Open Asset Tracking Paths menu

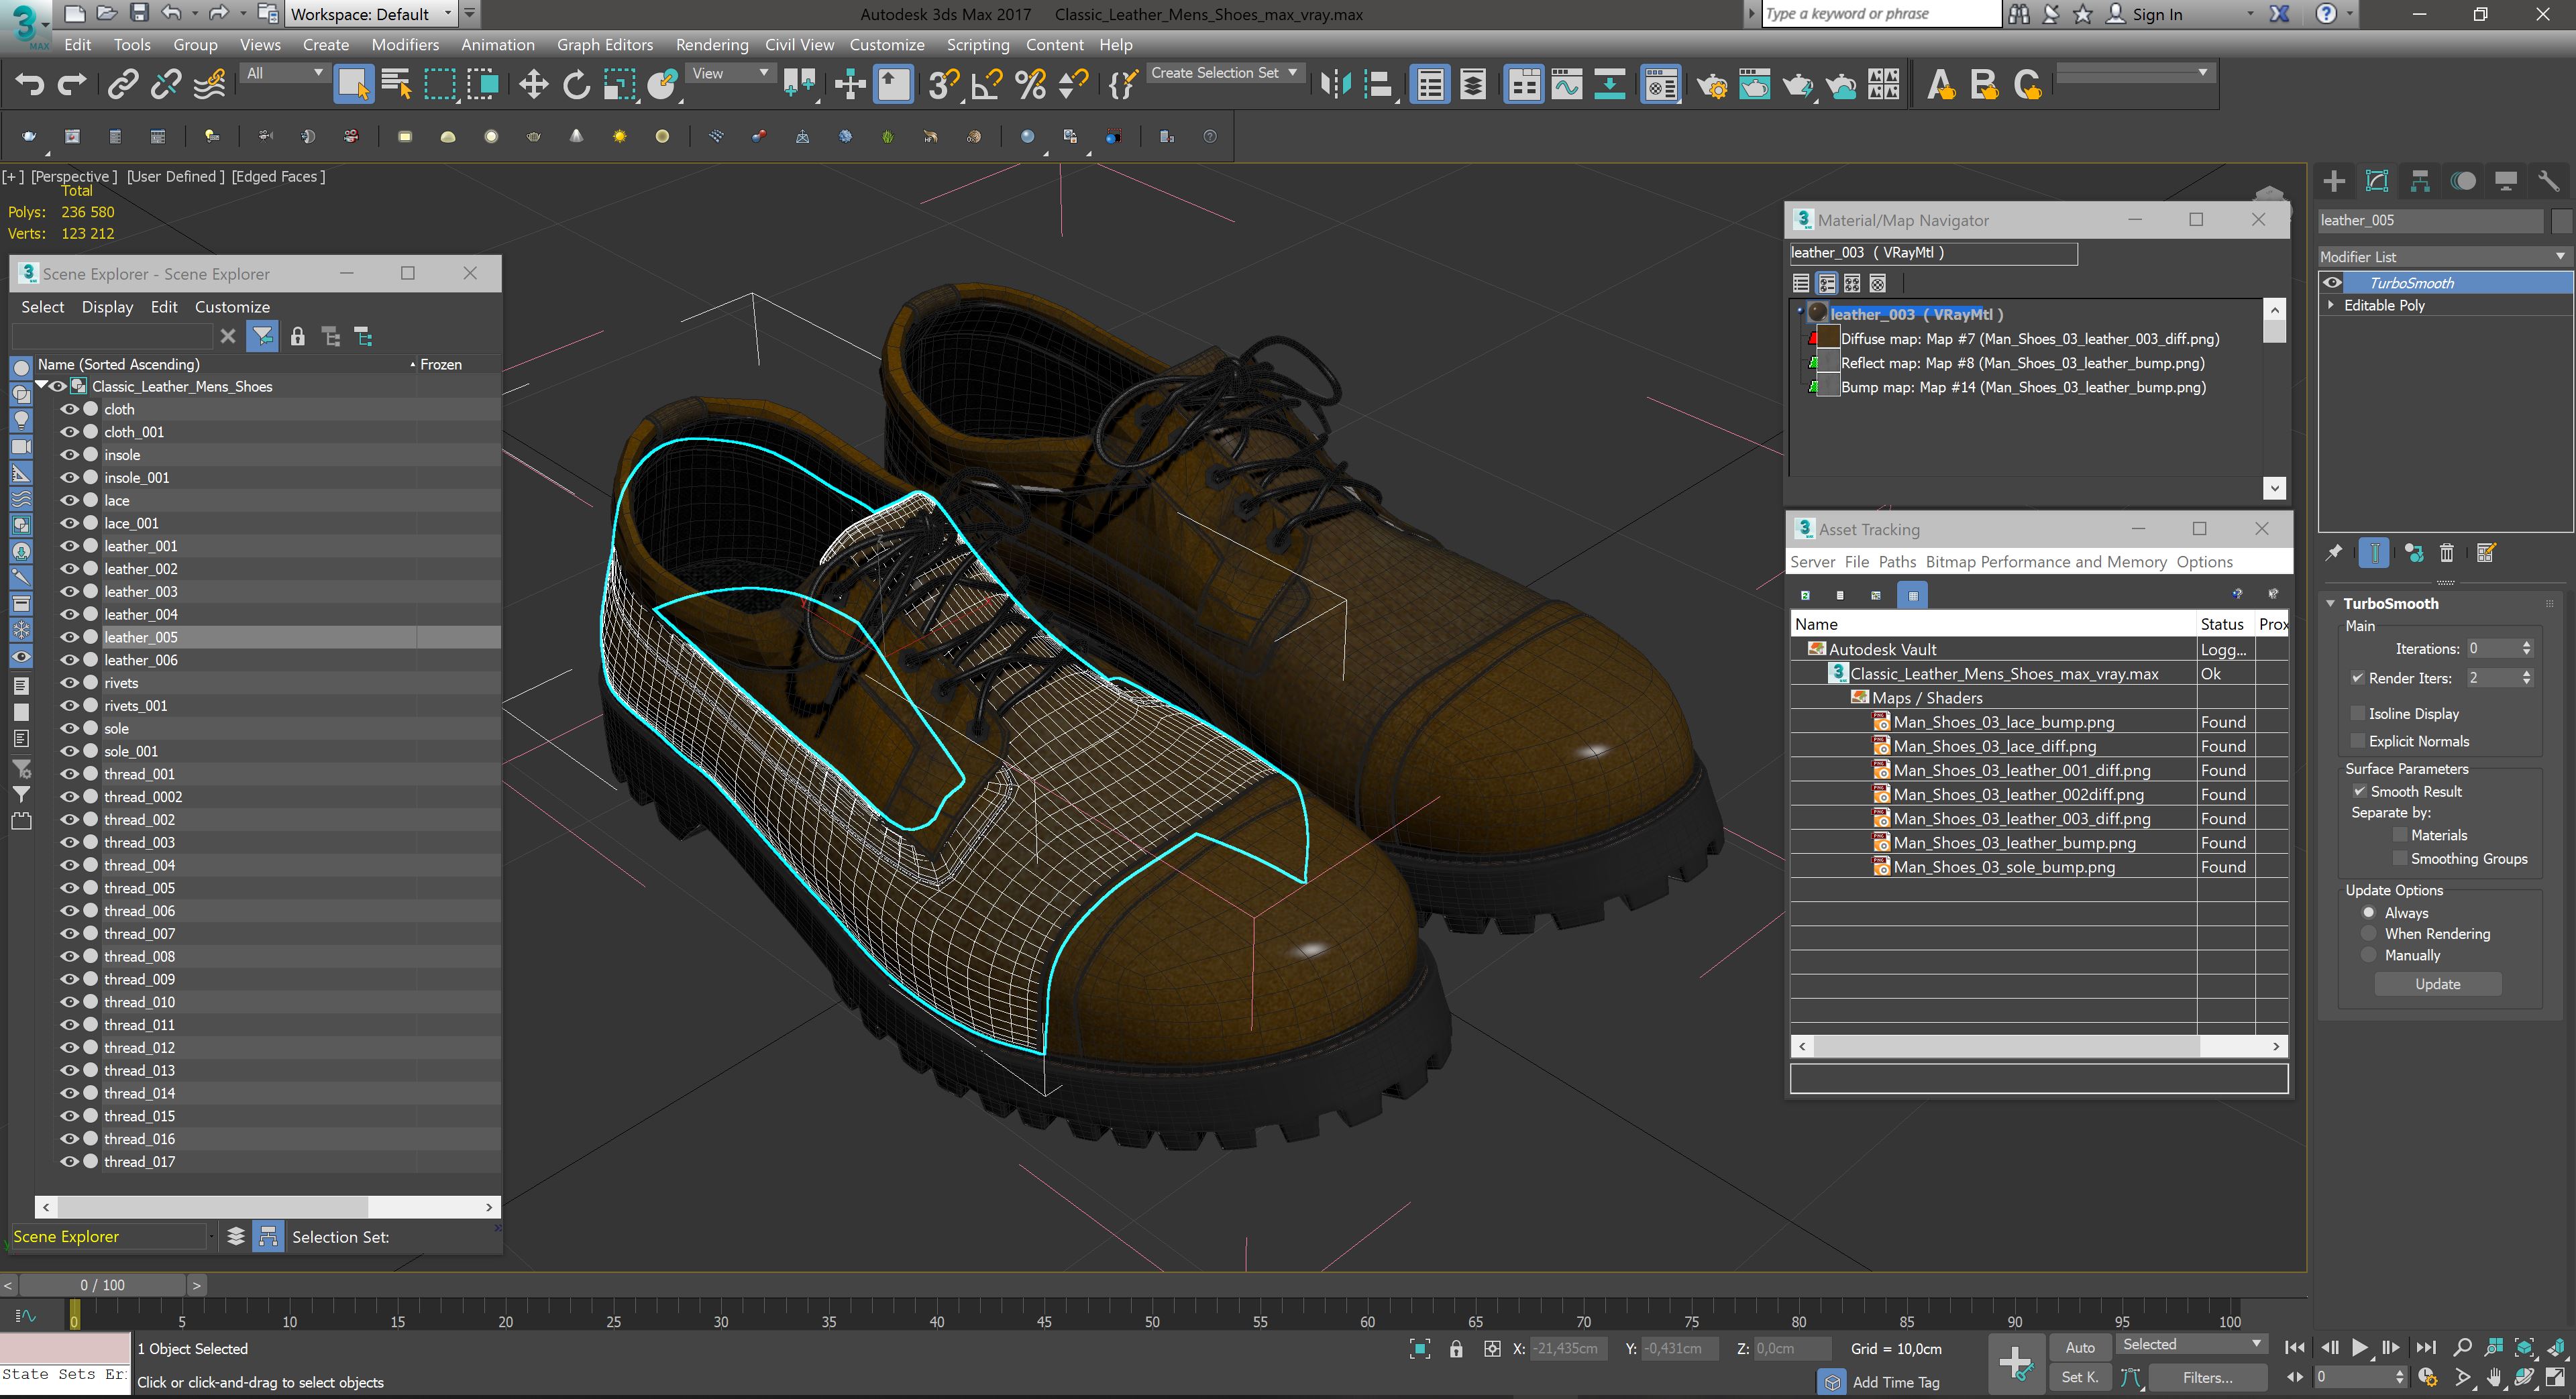[1897, 562]
